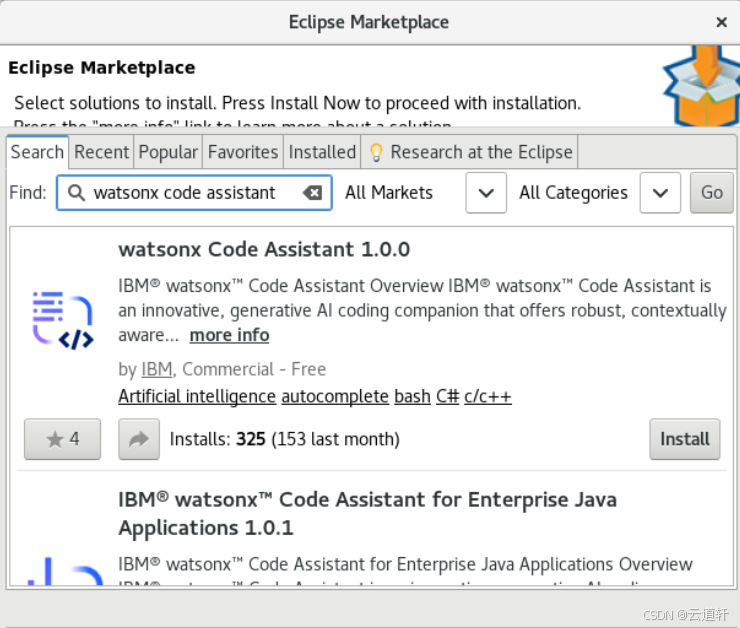Click the lightbulb icon on the Research tab
This screenshot has width=740, height=628.
376,152
